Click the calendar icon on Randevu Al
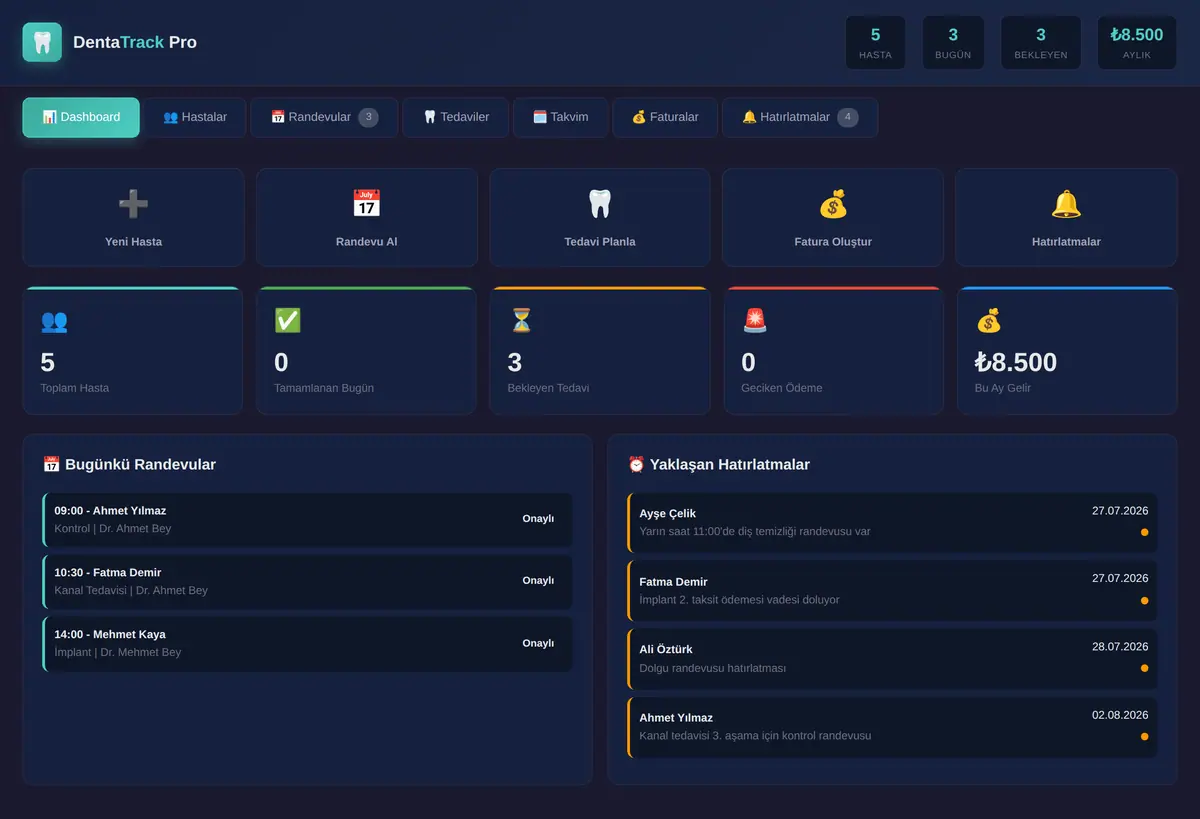Image resolution: width=1200 pixels, height=819 pixels. tap(366, 204)
